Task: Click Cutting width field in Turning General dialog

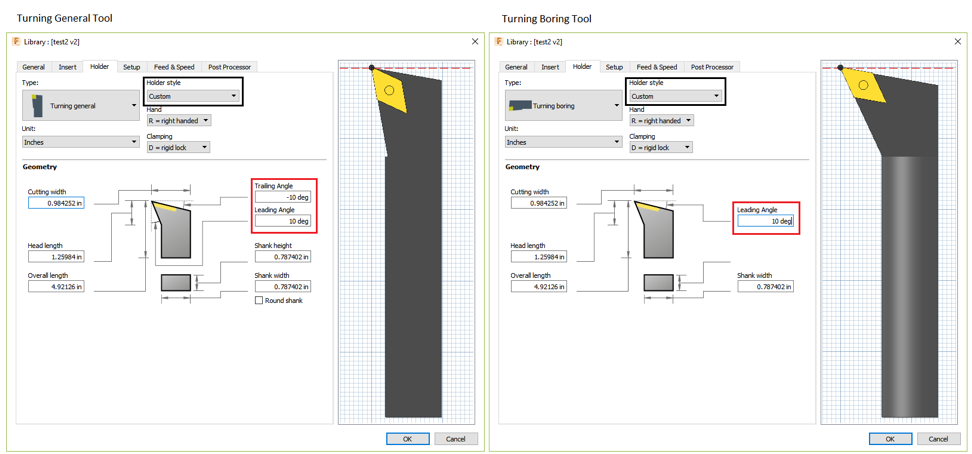Action: [x=56, y=203]
